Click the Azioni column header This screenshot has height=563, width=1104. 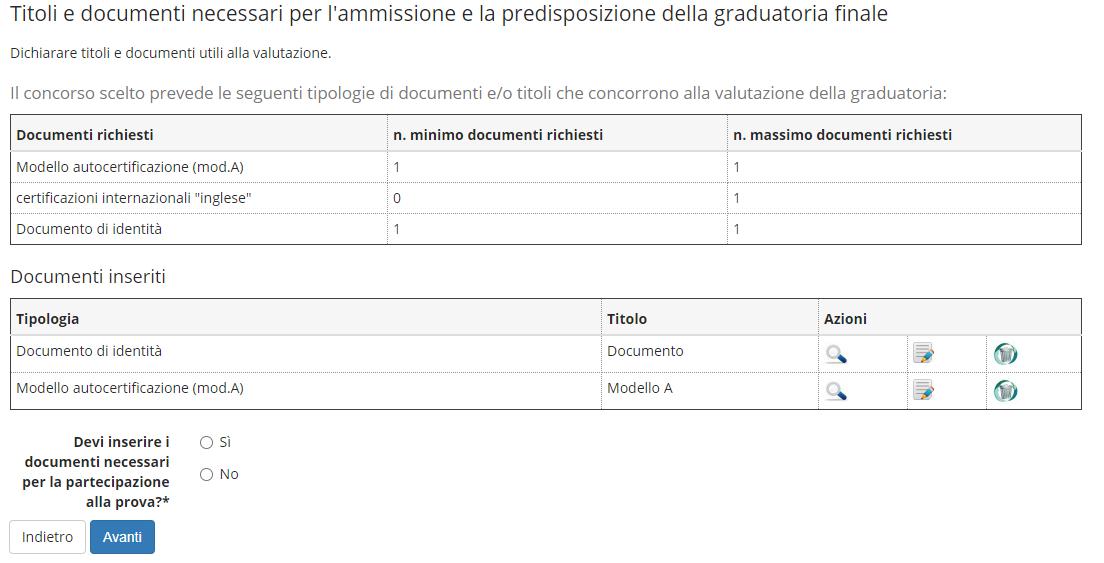(845, 319)
